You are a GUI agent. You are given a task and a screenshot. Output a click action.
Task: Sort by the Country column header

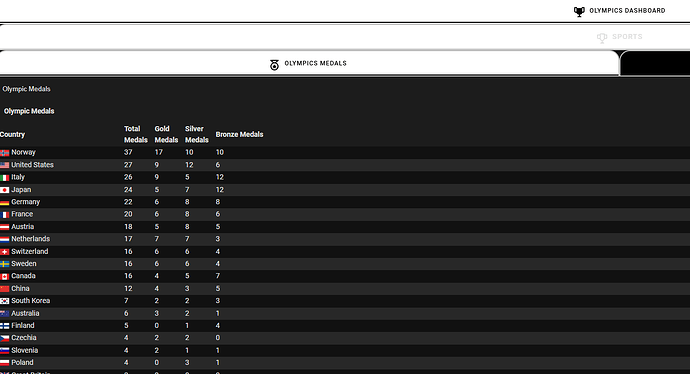coord(12,134)
